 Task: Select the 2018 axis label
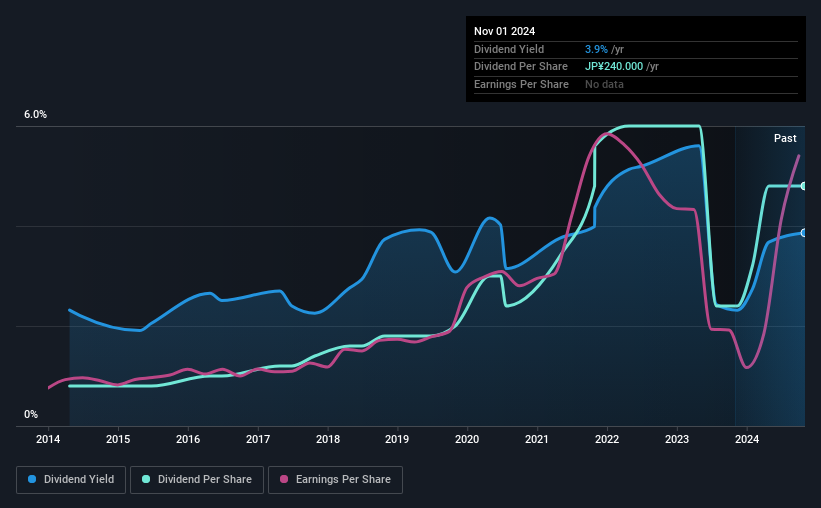tap(328, 439)
